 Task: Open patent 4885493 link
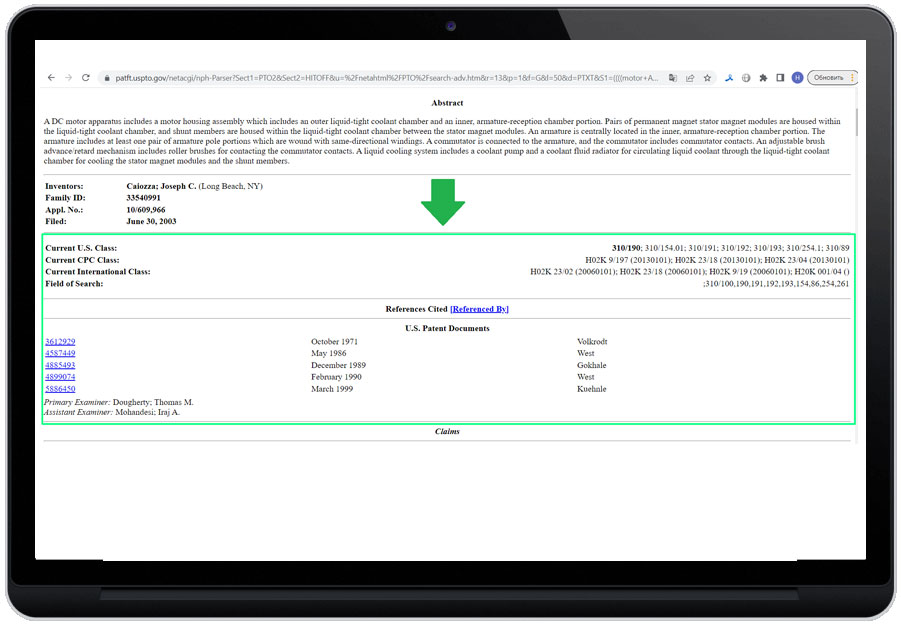60,366
